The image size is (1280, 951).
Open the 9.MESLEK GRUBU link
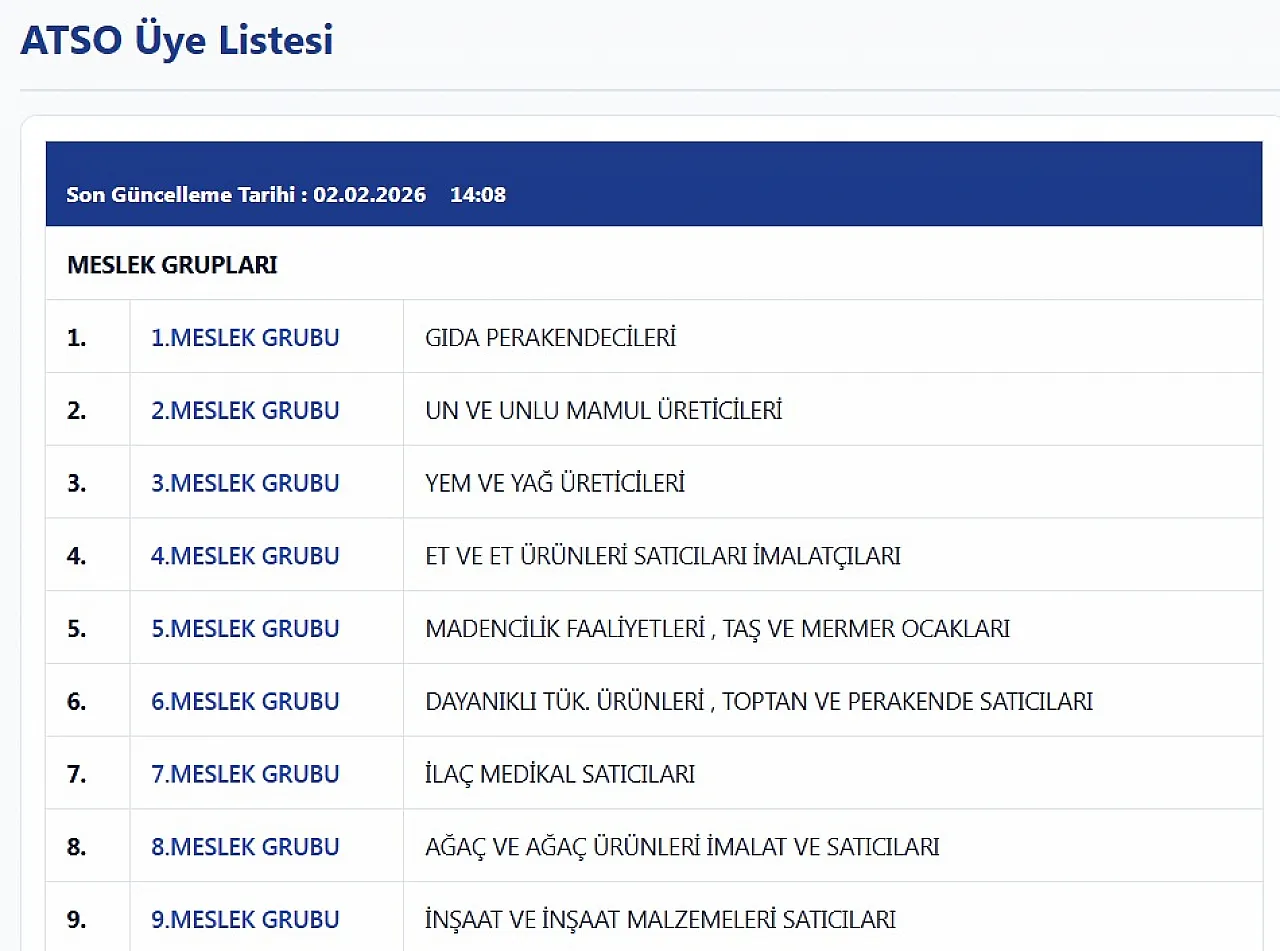coord(245,920)
